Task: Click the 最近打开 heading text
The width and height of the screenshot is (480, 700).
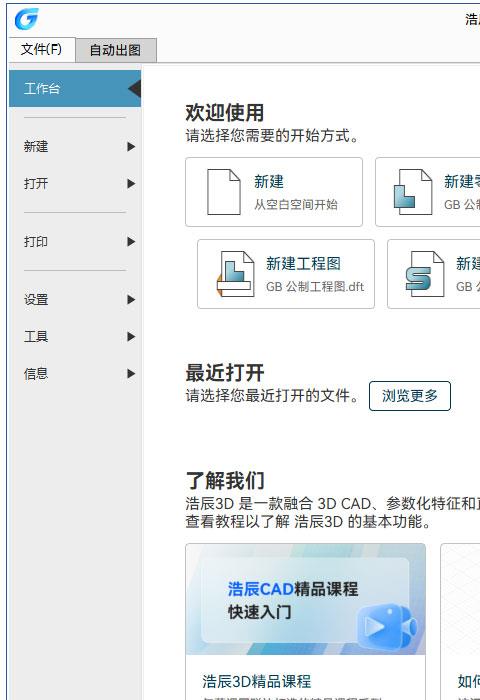Action: click(225, 373)
